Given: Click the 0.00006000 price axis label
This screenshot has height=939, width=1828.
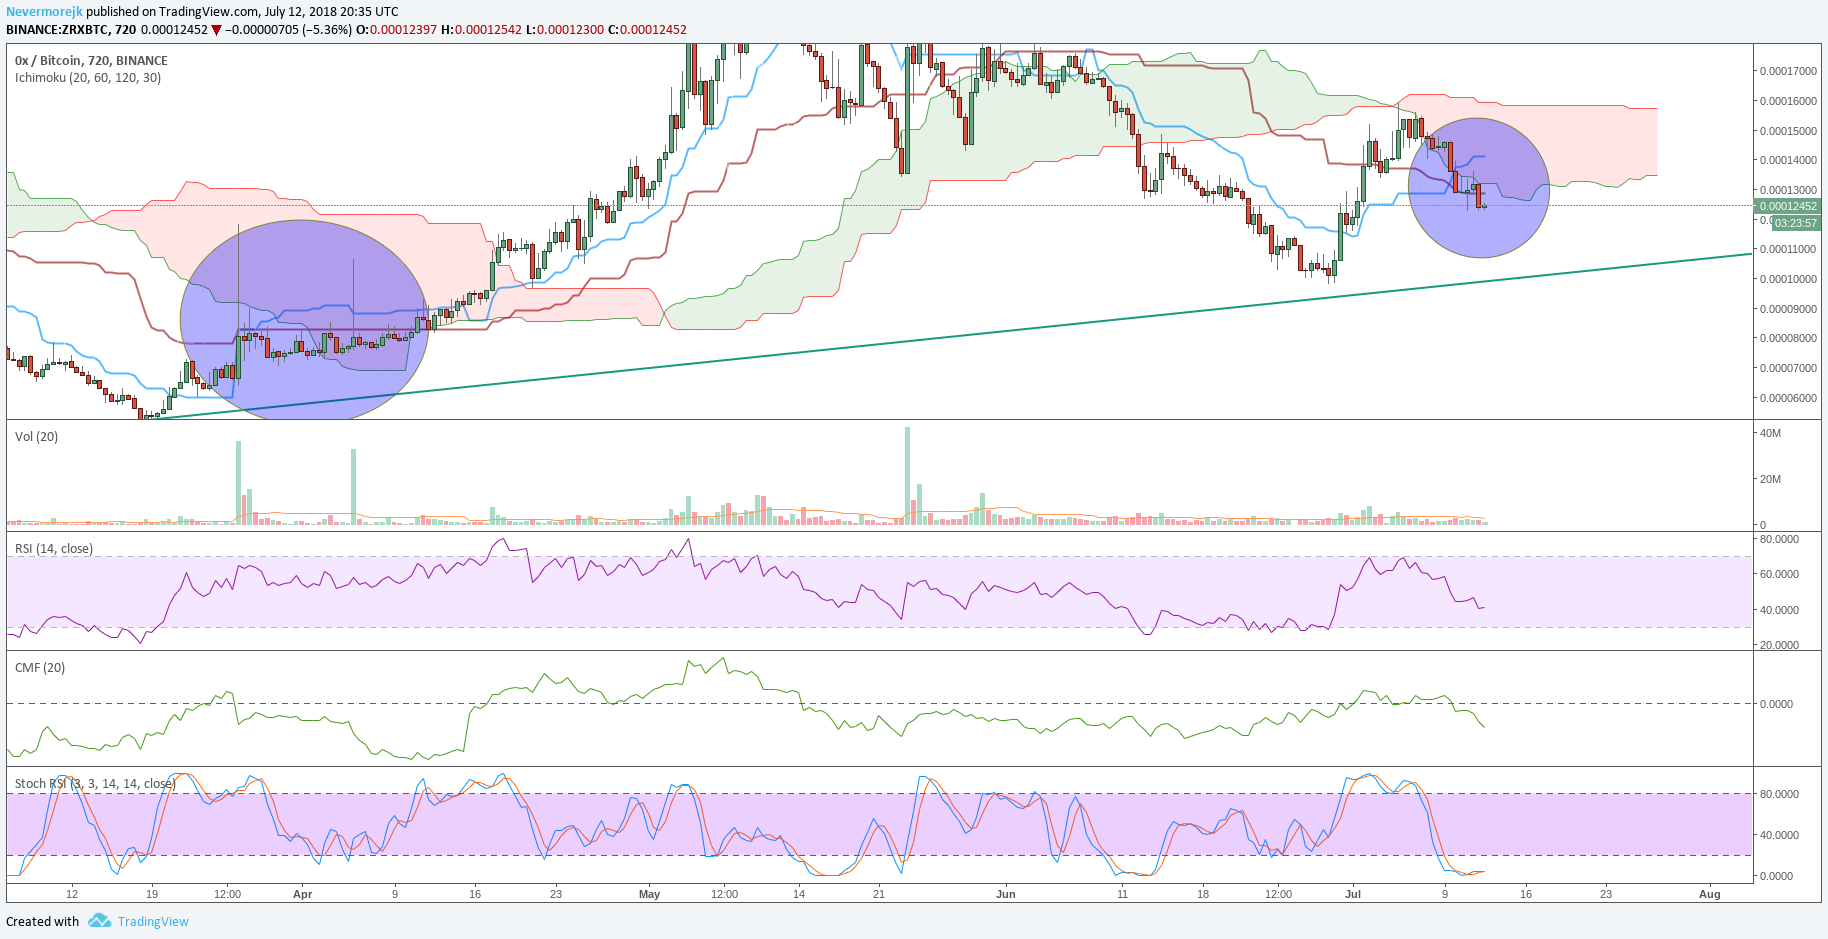Looking at the screenshot, I should pyautogui.click(x=1788, y=399).
